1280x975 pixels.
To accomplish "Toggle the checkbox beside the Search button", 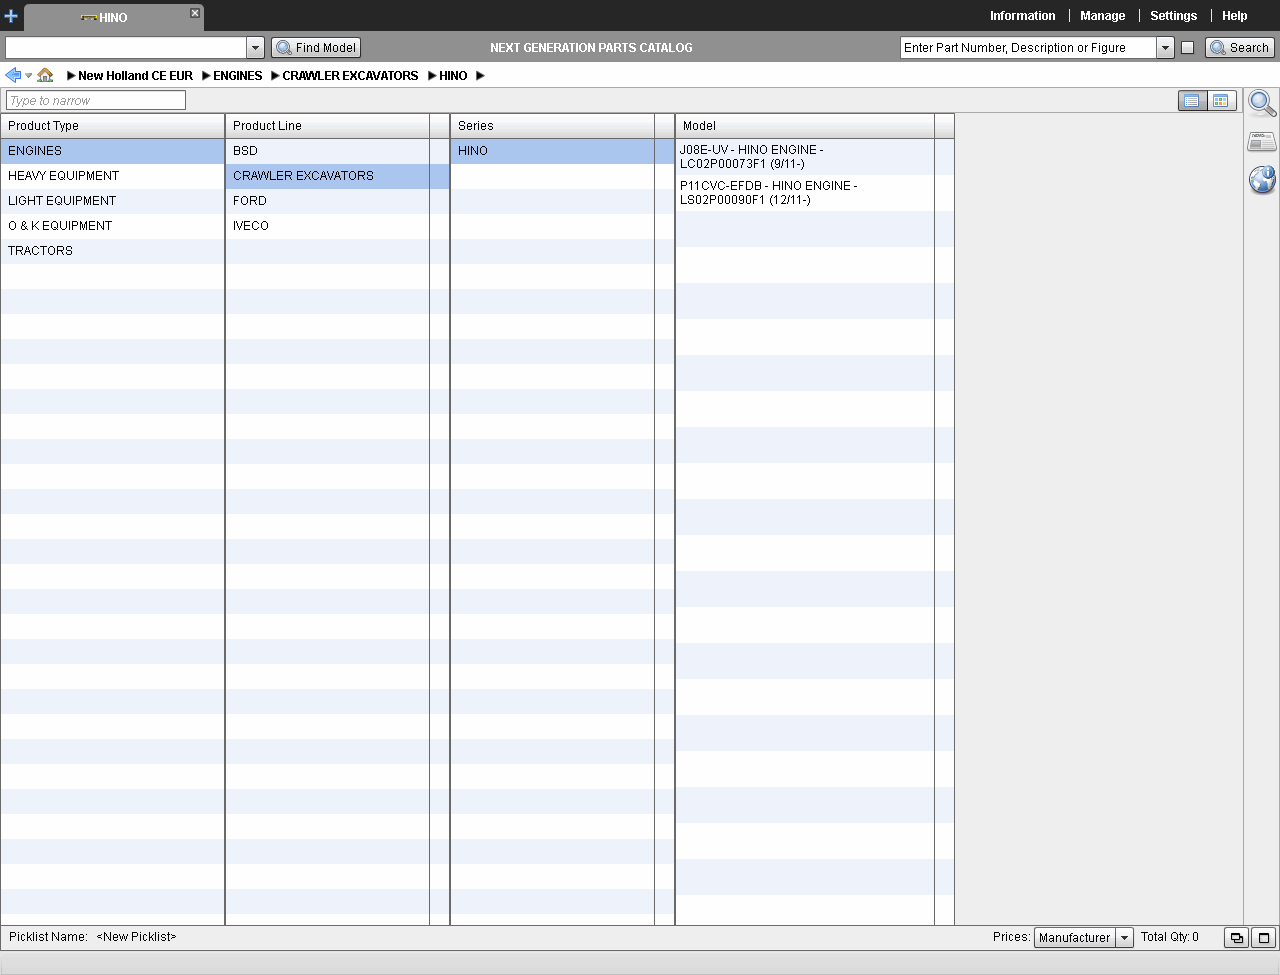I will tap(1187, 47).
